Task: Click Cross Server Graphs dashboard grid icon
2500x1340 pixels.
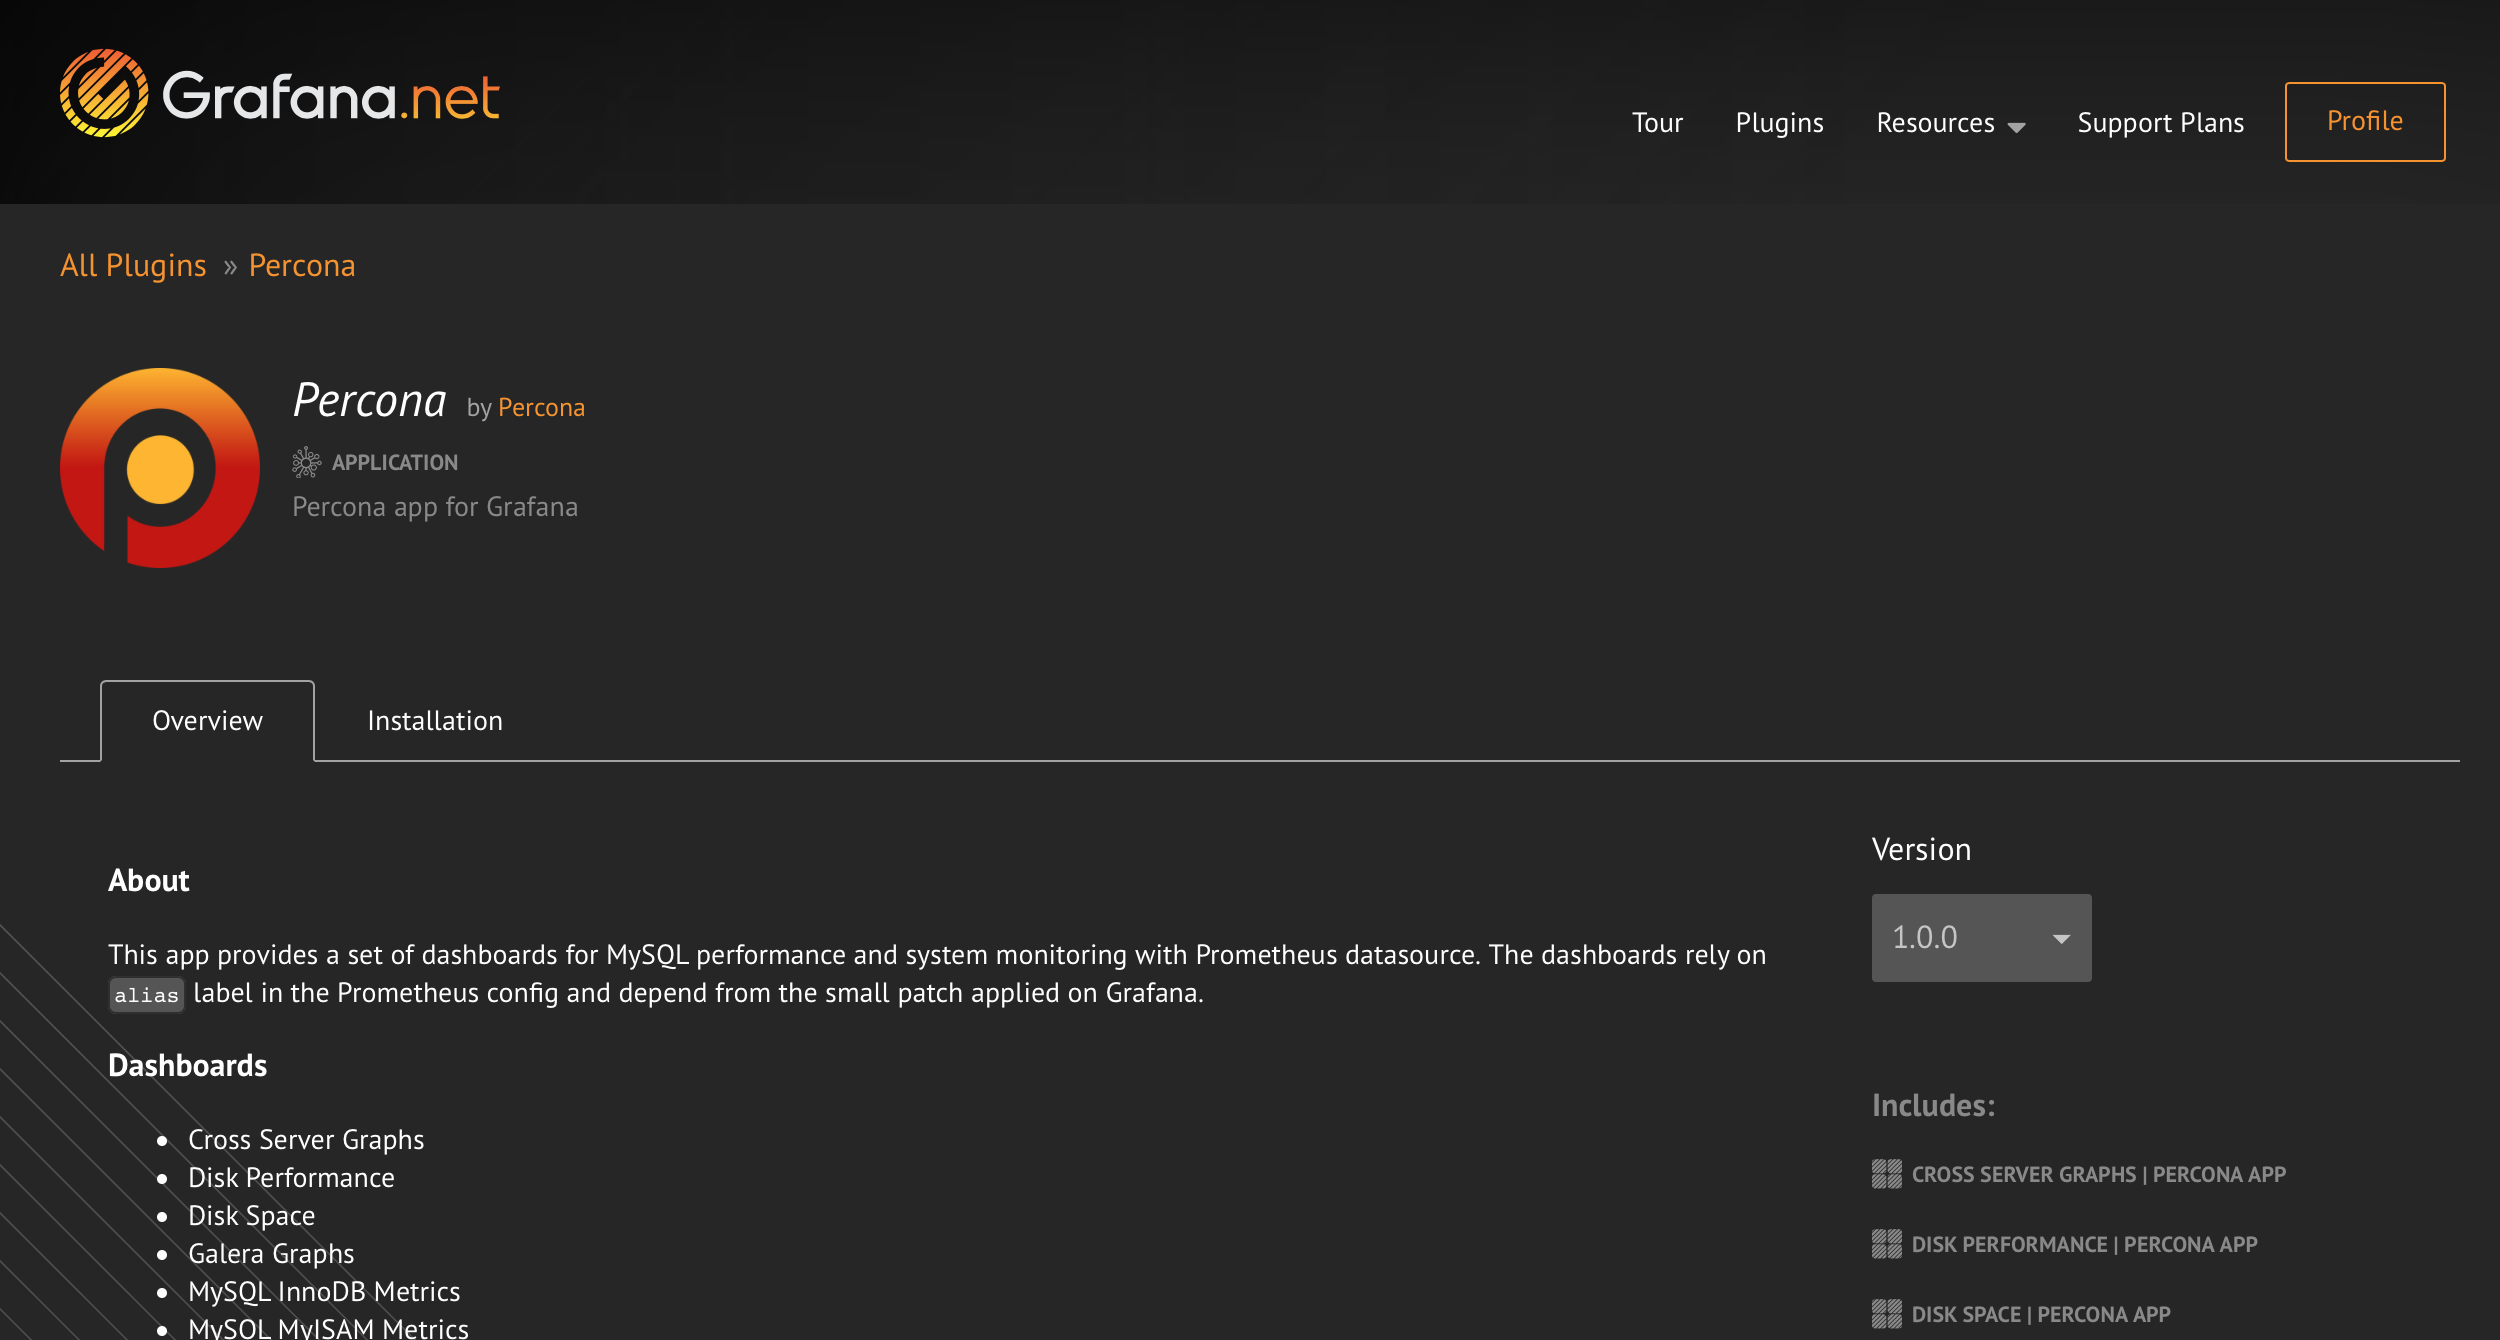Action: 1886,1174
